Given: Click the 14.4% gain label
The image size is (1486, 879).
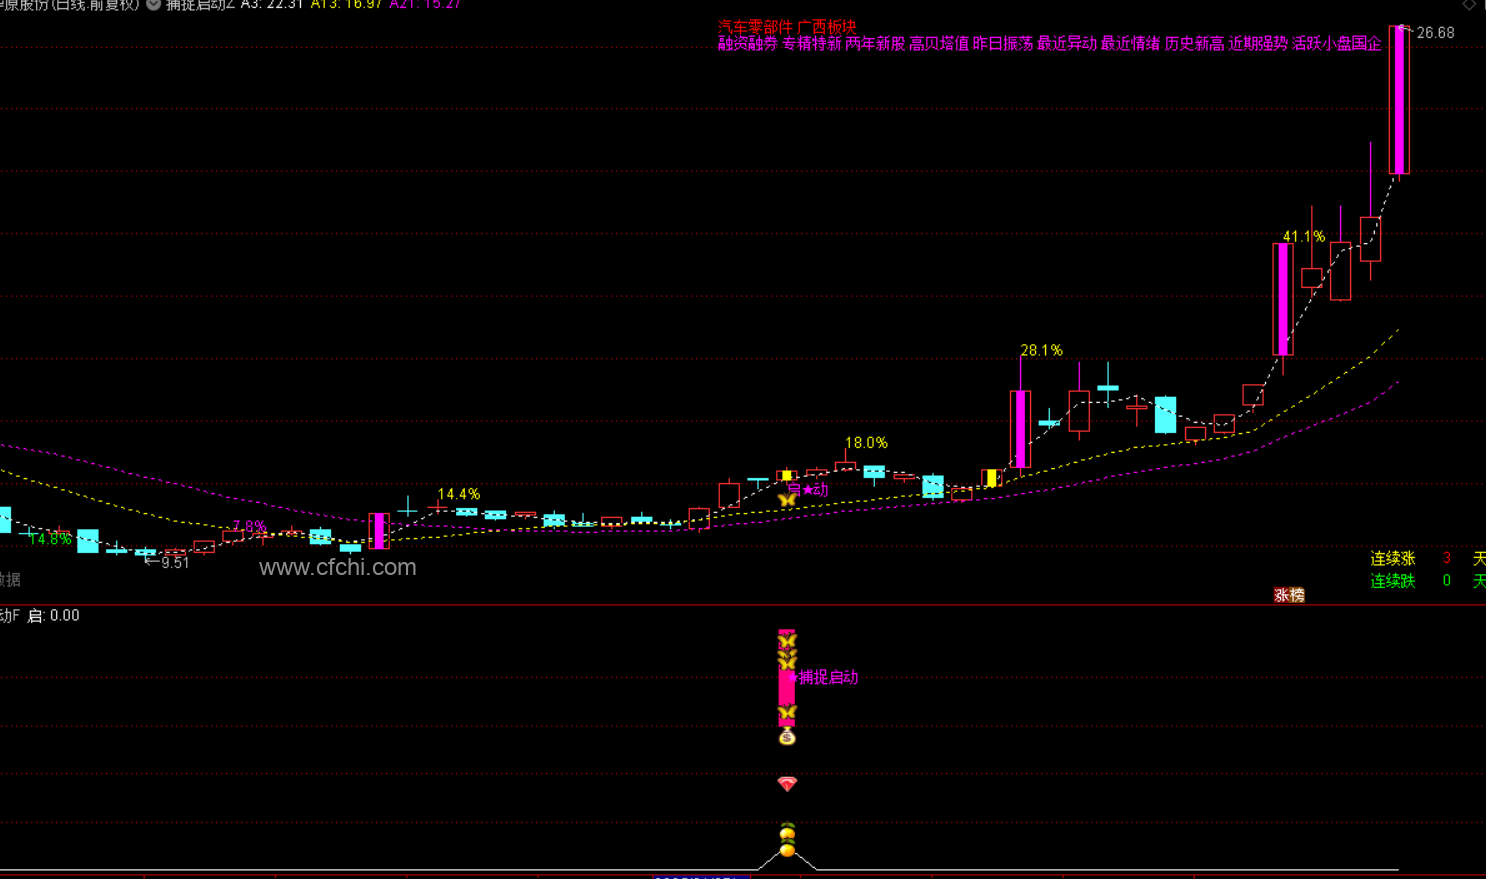Looking at the screenshot, I should point(459,494).
